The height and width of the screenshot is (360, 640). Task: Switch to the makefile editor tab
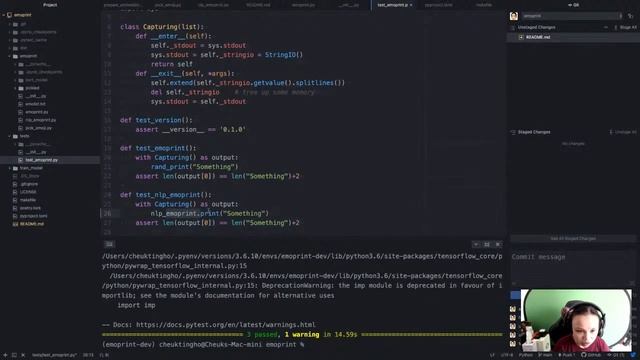[x=484, y=5]
